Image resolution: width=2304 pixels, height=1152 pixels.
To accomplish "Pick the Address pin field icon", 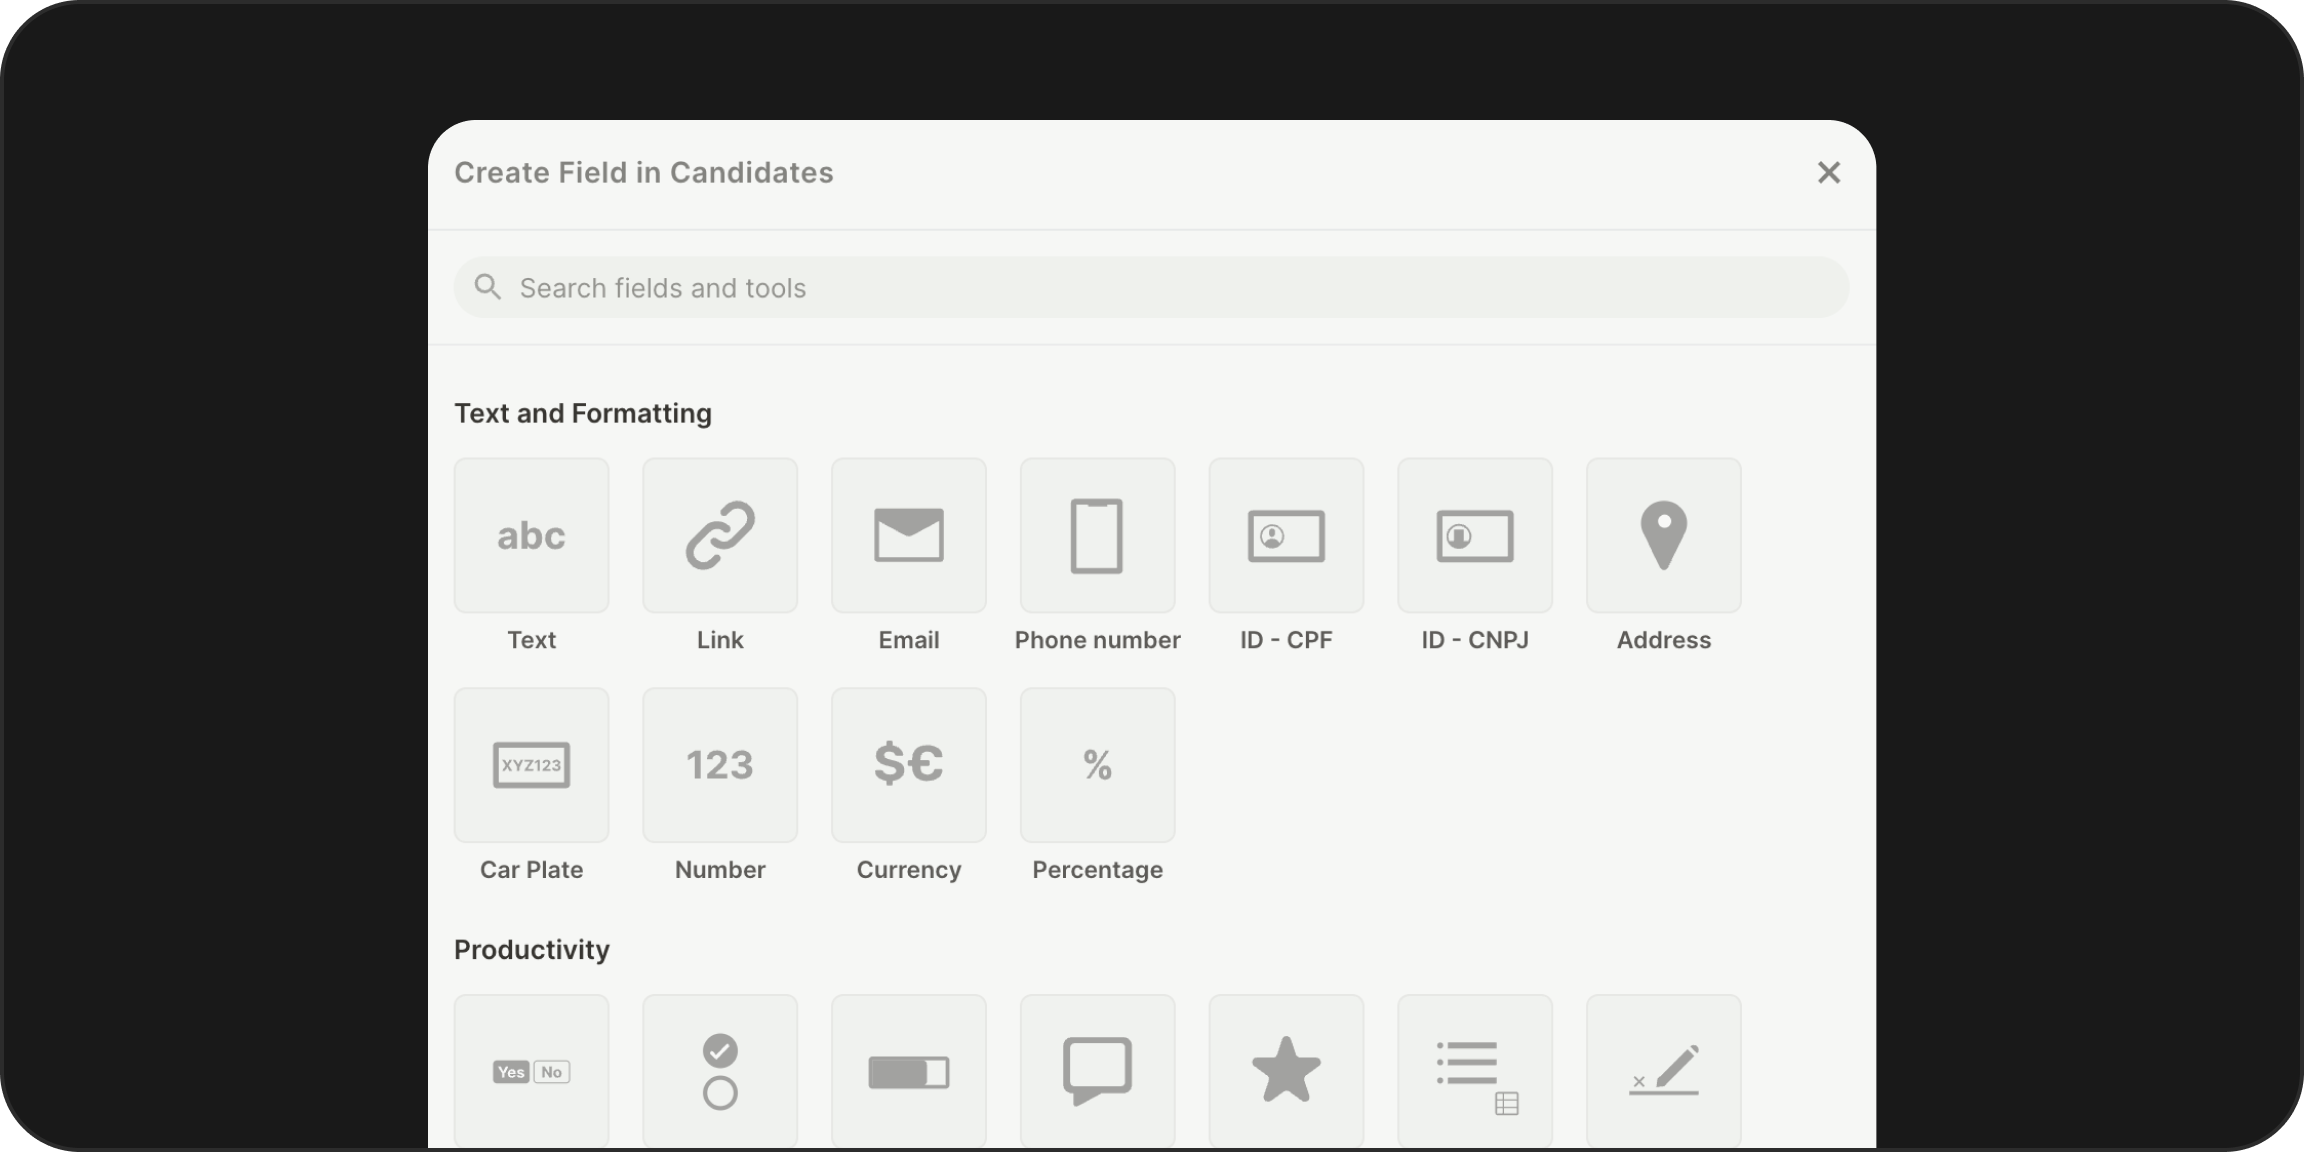I will pos(1663,535).
